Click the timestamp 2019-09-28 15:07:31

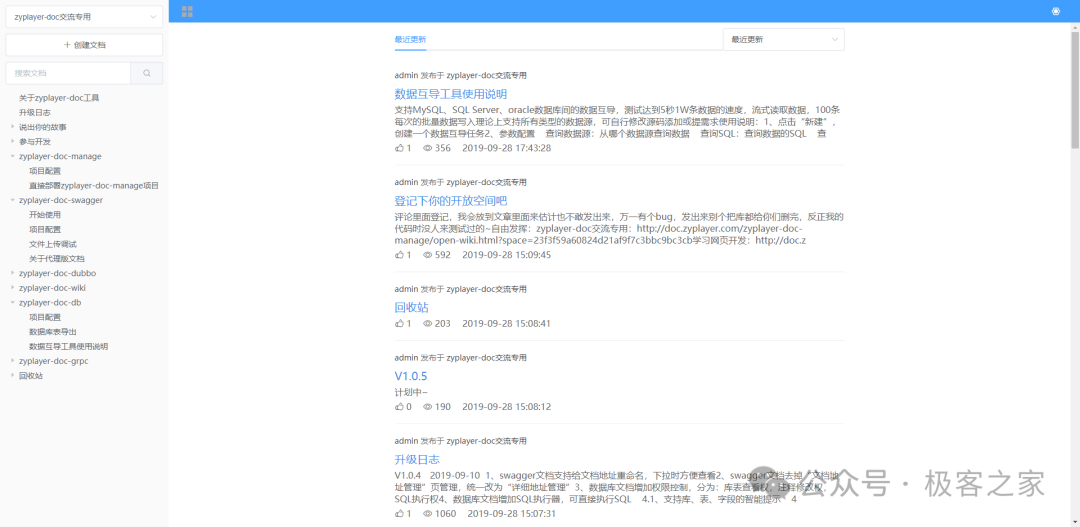pos(512,513)
